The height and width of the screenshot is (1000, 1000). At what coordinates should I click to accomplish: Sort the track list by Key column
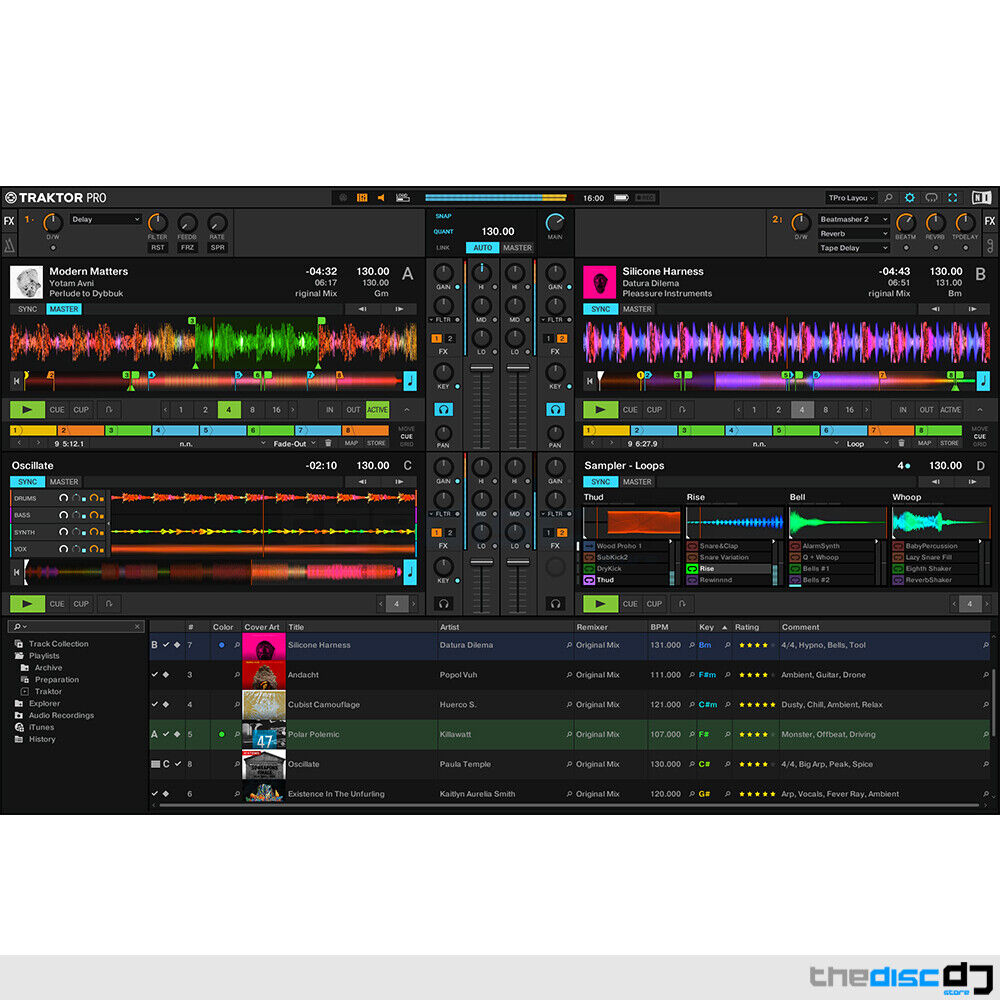point(707,627)
